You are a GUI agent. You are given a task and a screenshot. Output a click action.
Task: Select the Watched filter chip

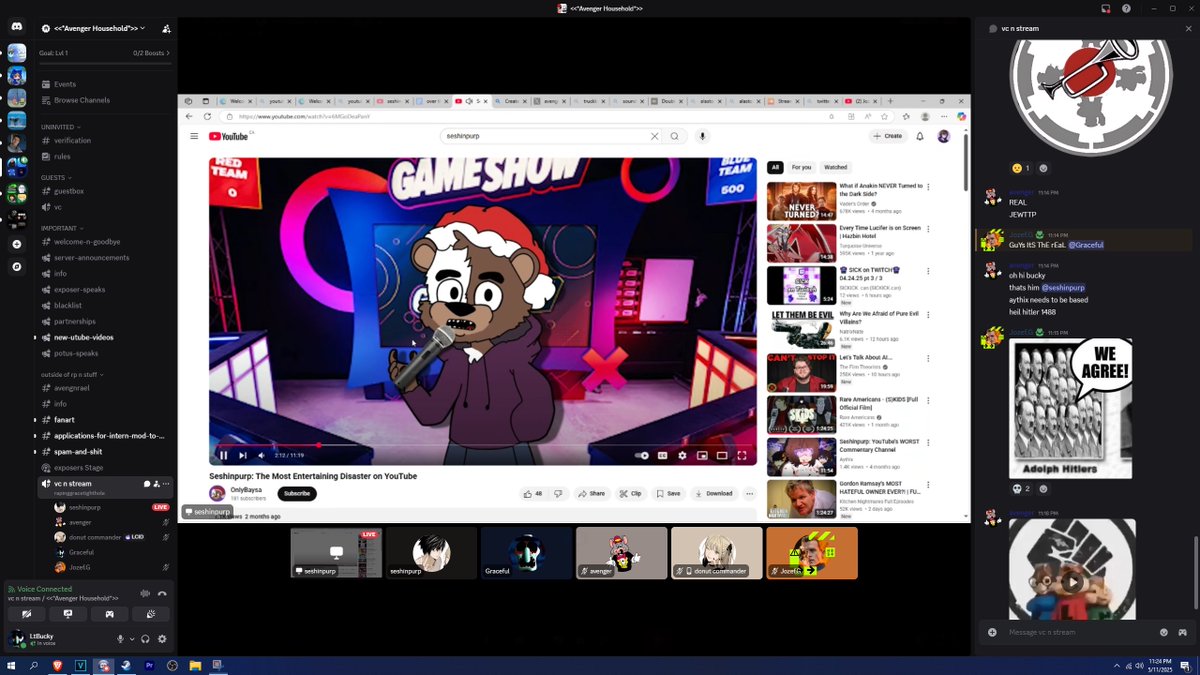click(x=835, y=168)
